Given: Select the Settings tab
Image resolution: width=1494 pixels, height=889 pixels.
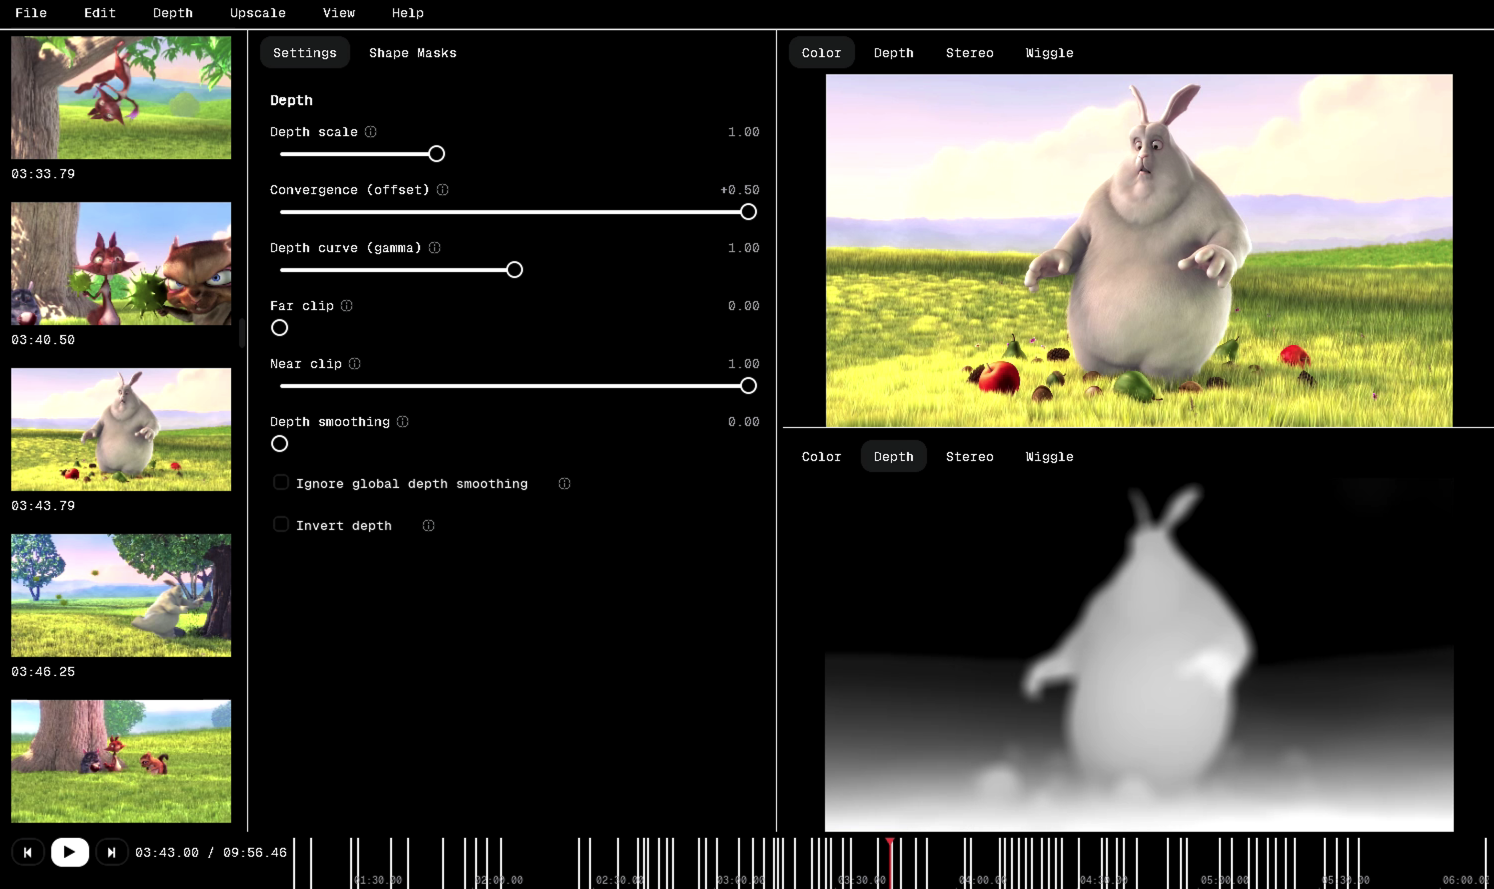Looking at the screenshot, I should 305,53.
